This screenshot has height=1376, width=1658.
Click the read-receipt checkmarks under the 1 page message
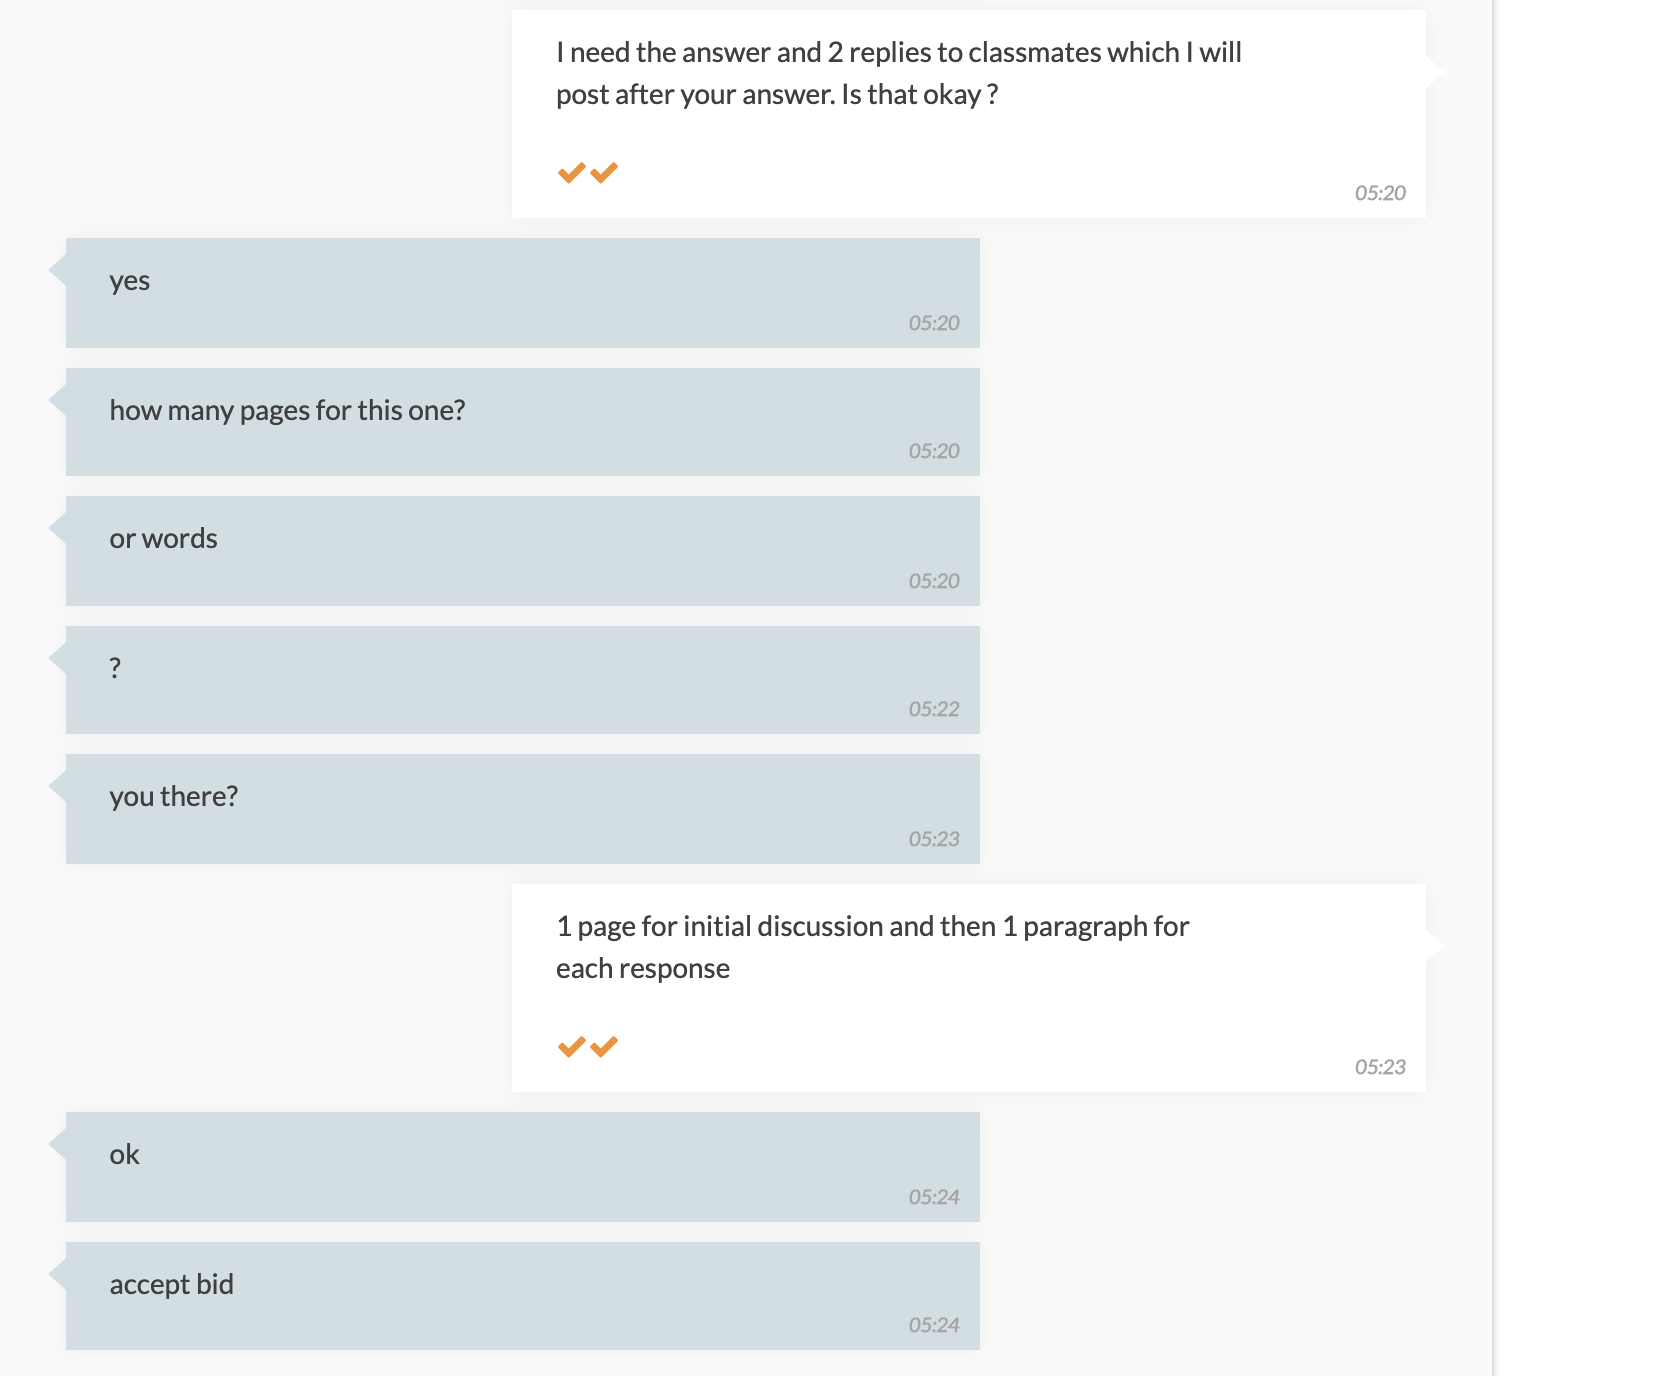click(x=588, y=1047)
